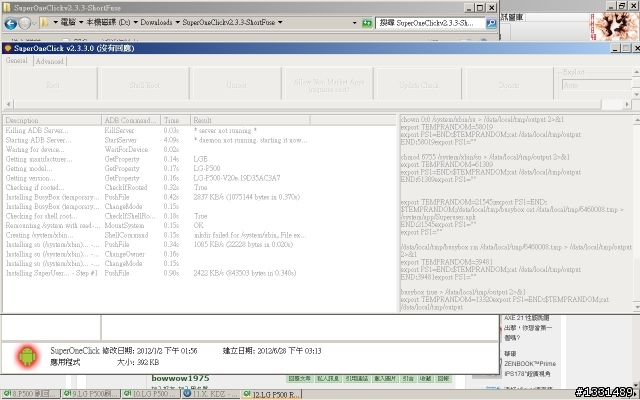Open the address bar history dropdown

tap(354, 23)
